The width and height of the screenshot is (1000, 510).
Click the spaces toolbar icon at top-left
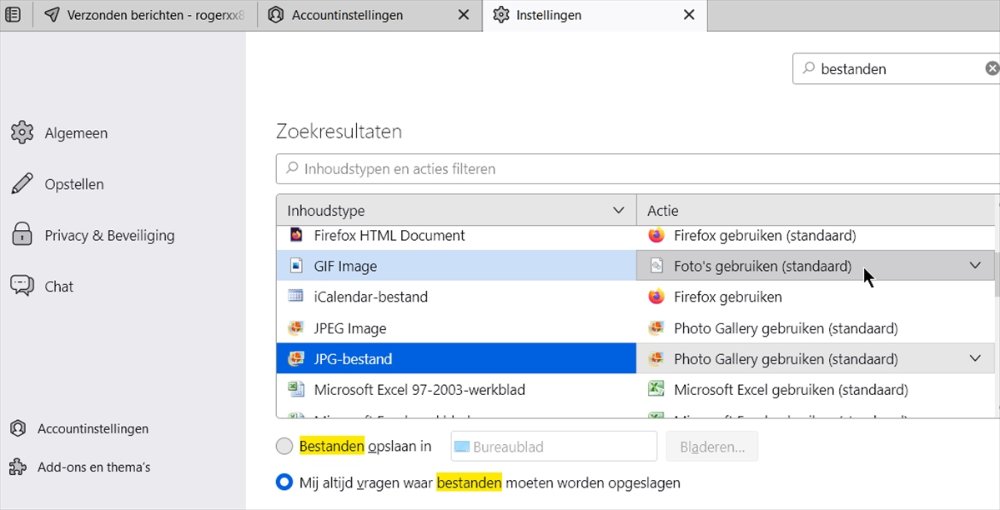pyautogui.click(x=12, y=16)
